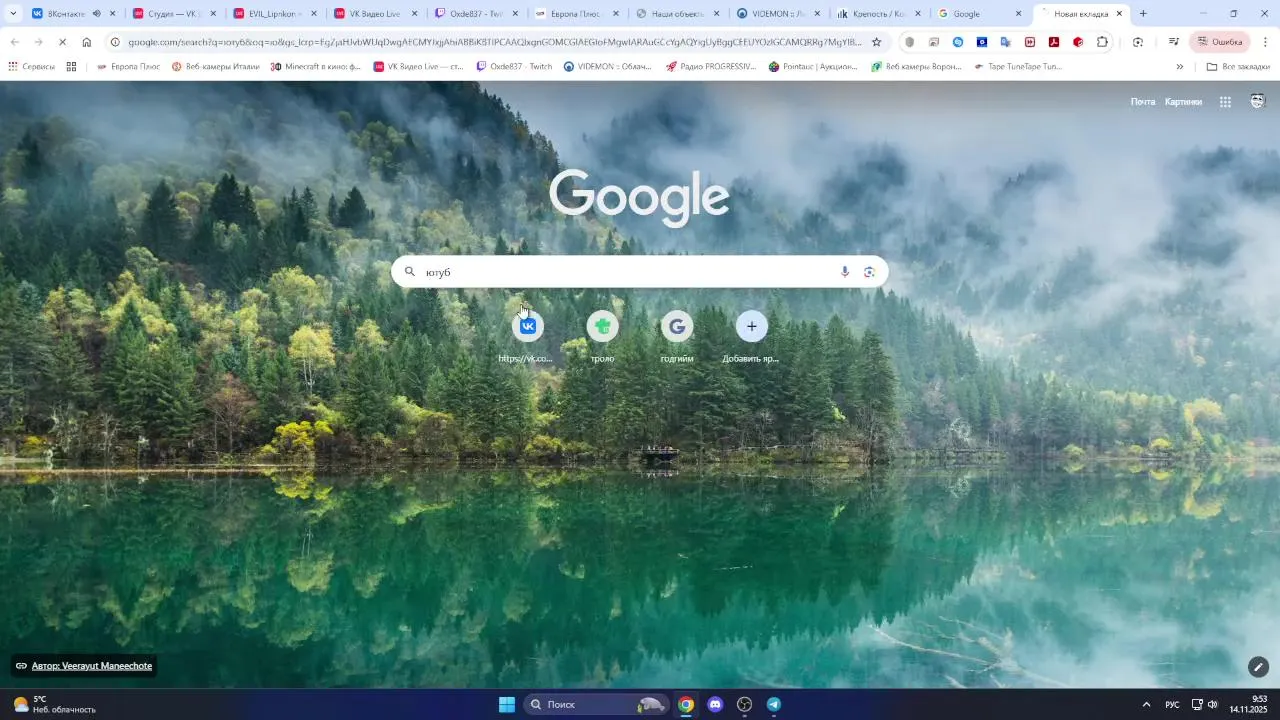
Task: Click inside the Google search field
Action: click(640, 272)
